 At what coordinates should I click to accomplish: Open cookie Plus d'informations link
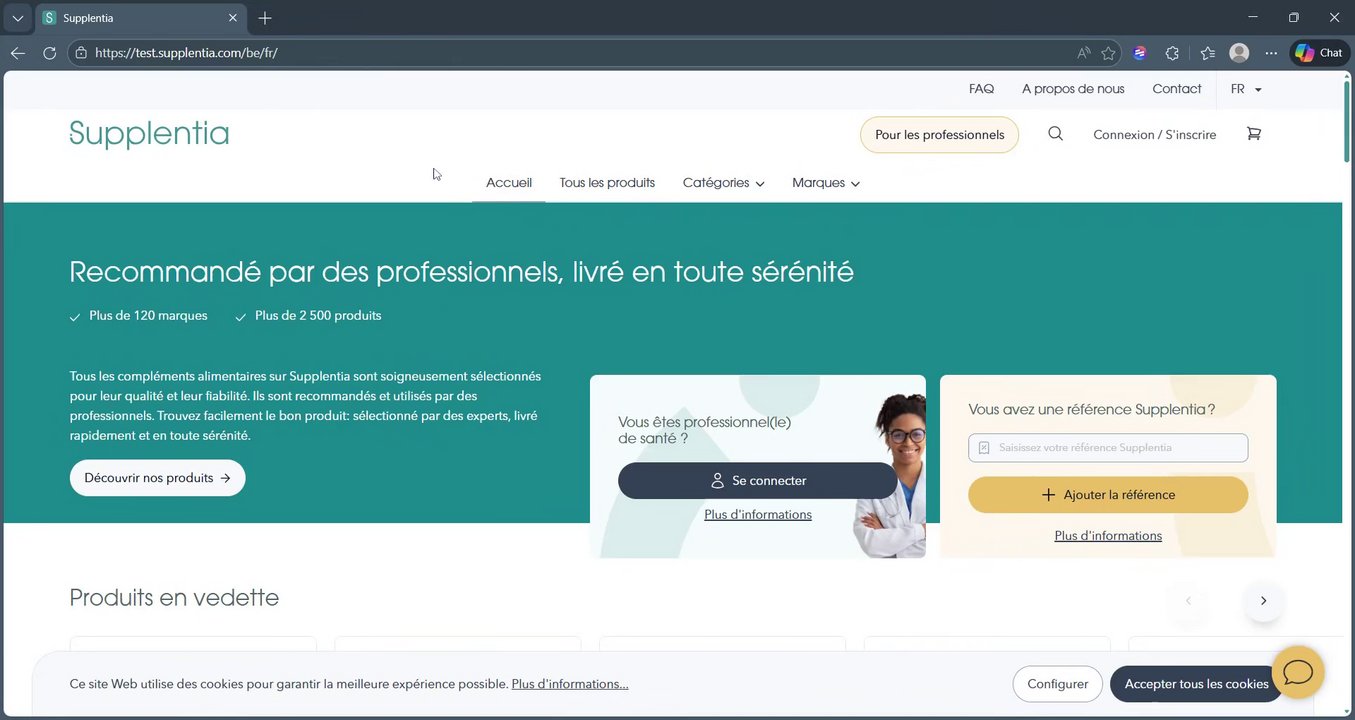[x=570, y=684]
